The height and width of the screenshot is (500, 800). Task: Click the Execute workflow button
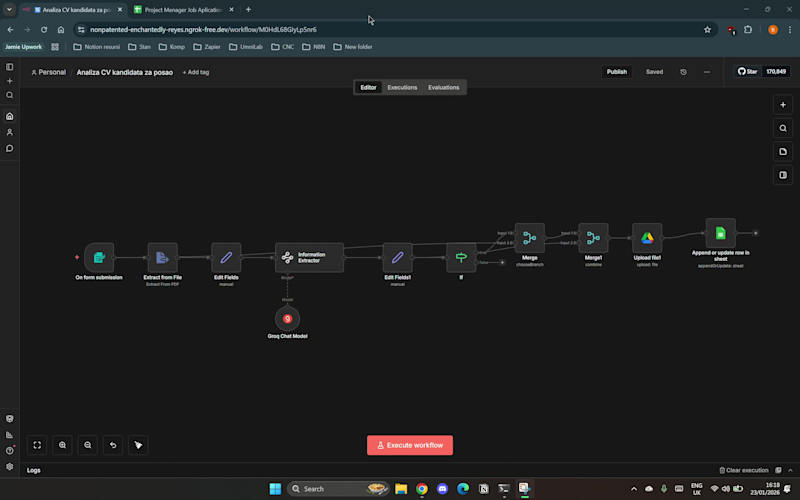click(410, 445)
